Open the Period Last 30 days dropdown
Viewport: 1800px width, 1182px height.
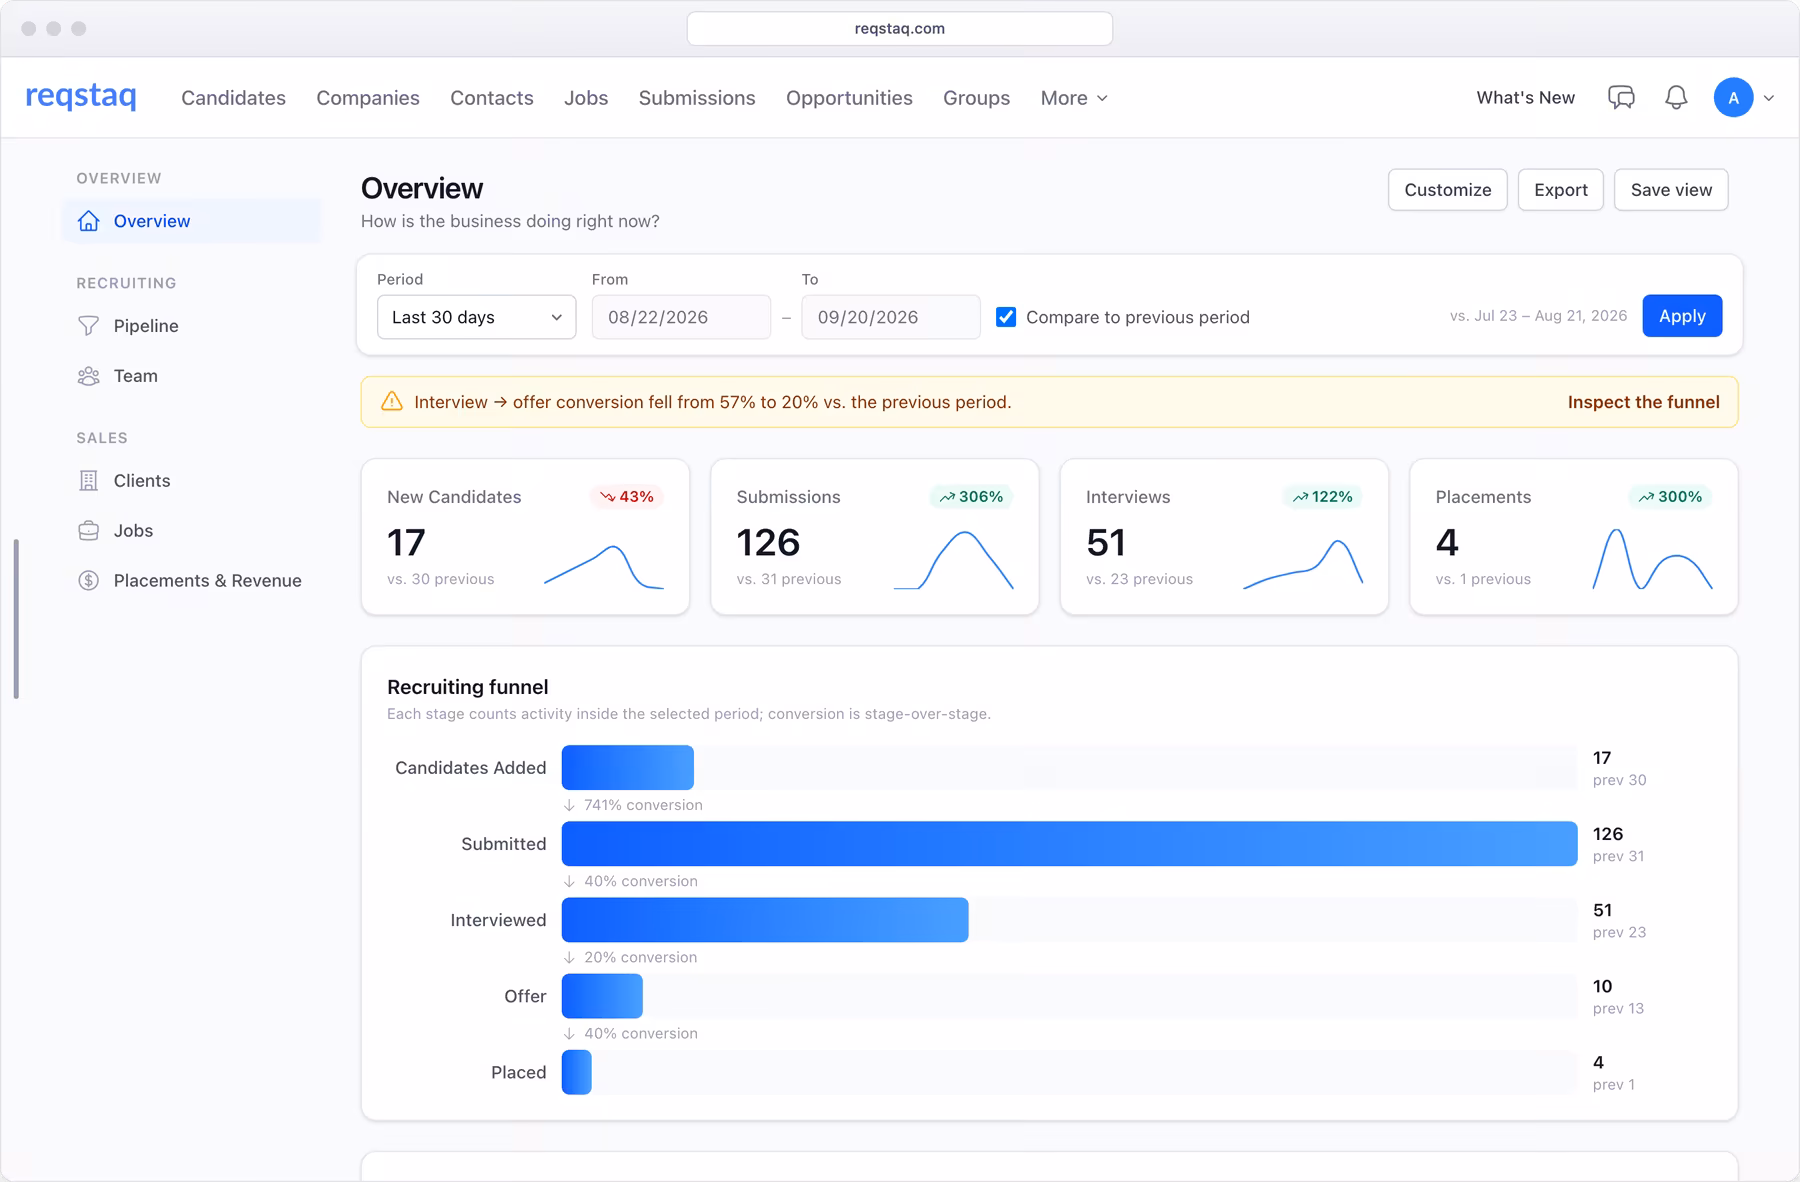click(476, 317)
